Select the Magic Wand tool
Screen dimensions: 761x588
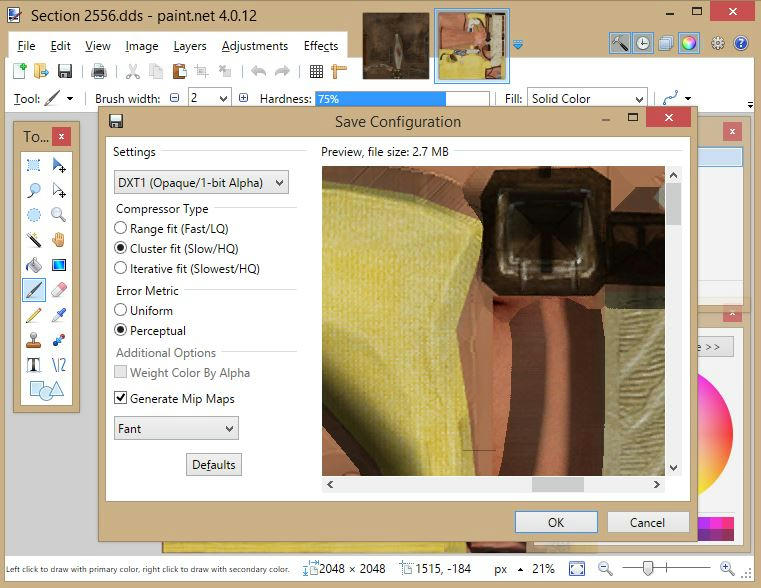tap(33, 240)
